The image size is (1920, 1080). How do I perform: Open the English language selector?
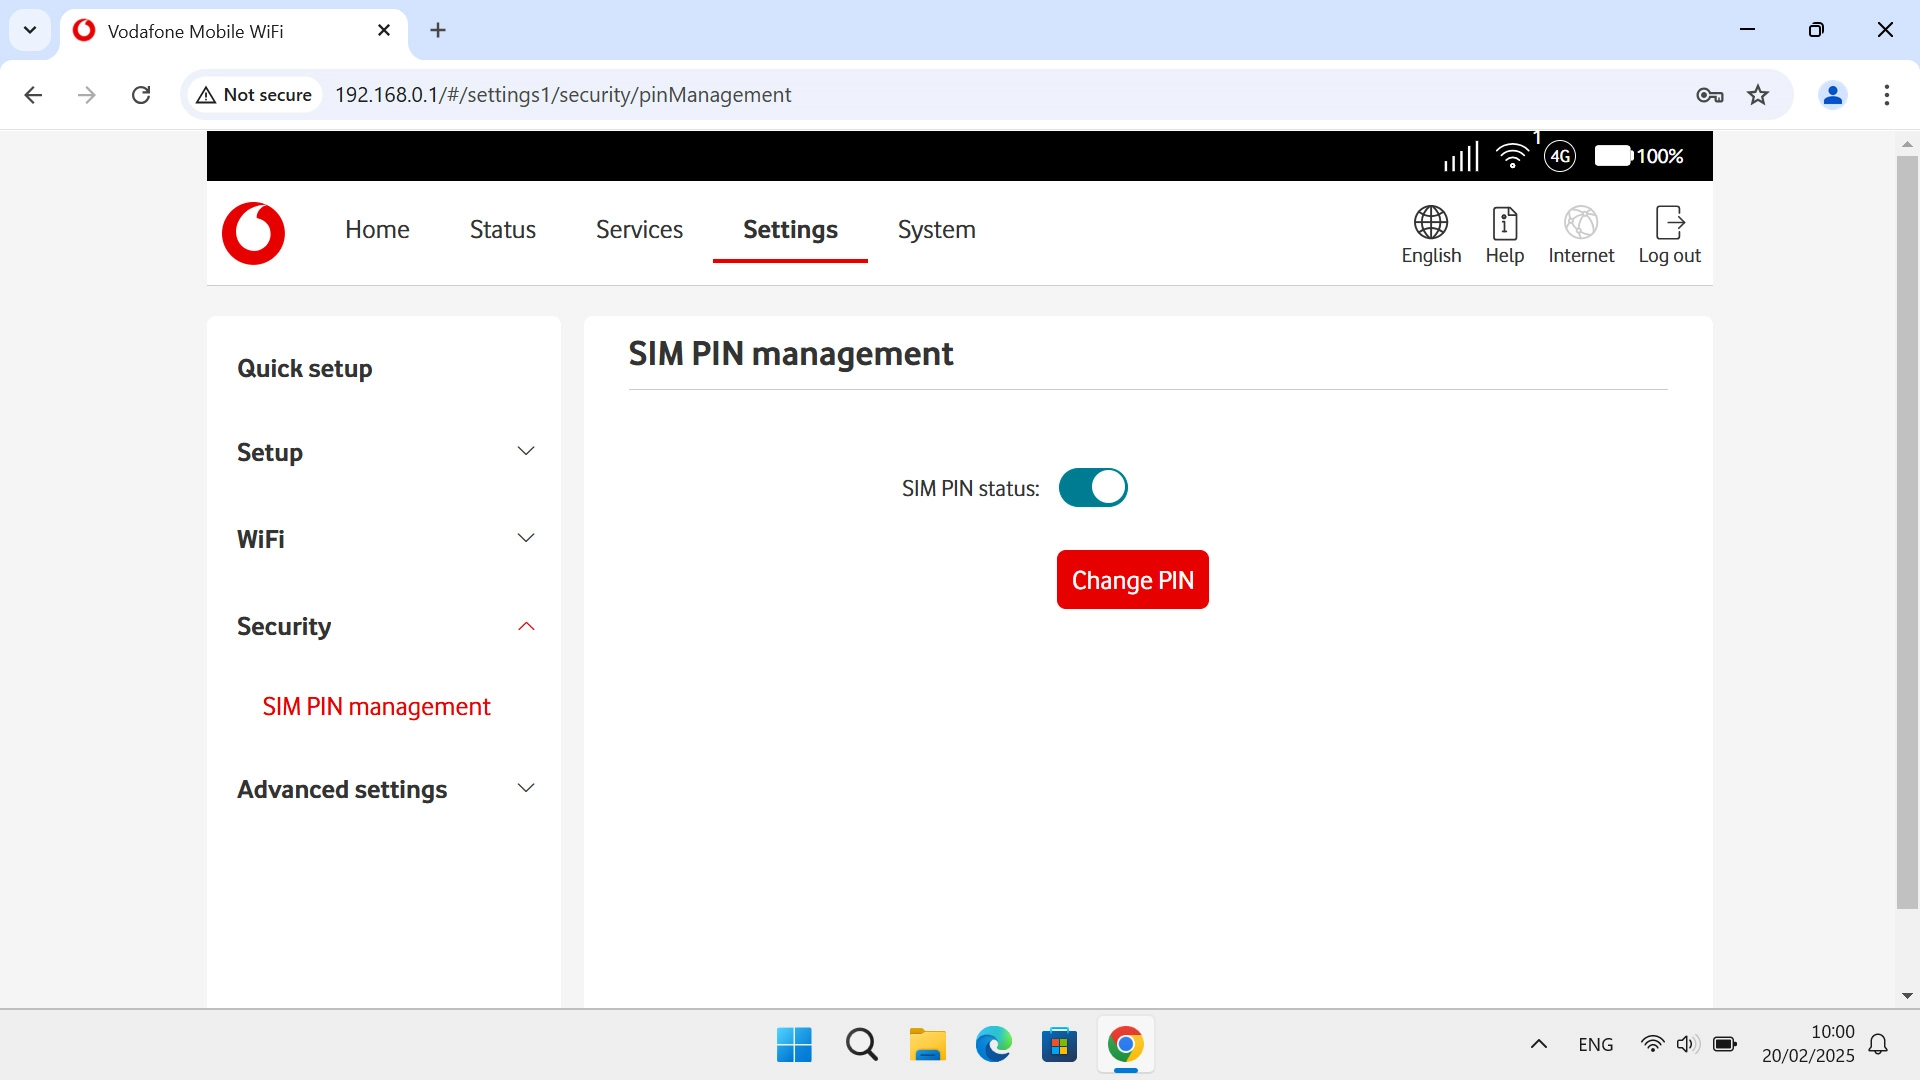pos(1430,235)
